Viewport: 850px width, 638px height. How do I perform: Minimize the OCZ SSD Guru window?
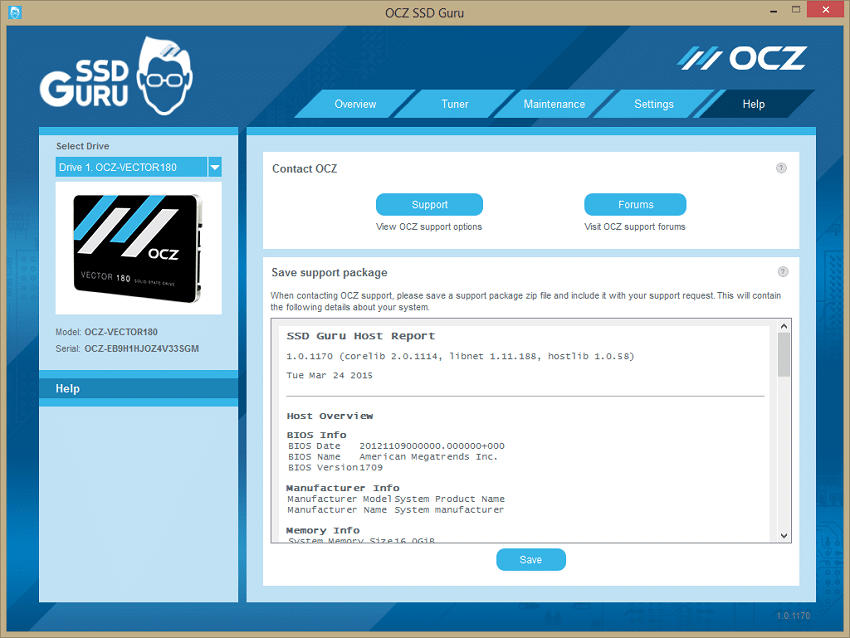(x=773, y=10)
